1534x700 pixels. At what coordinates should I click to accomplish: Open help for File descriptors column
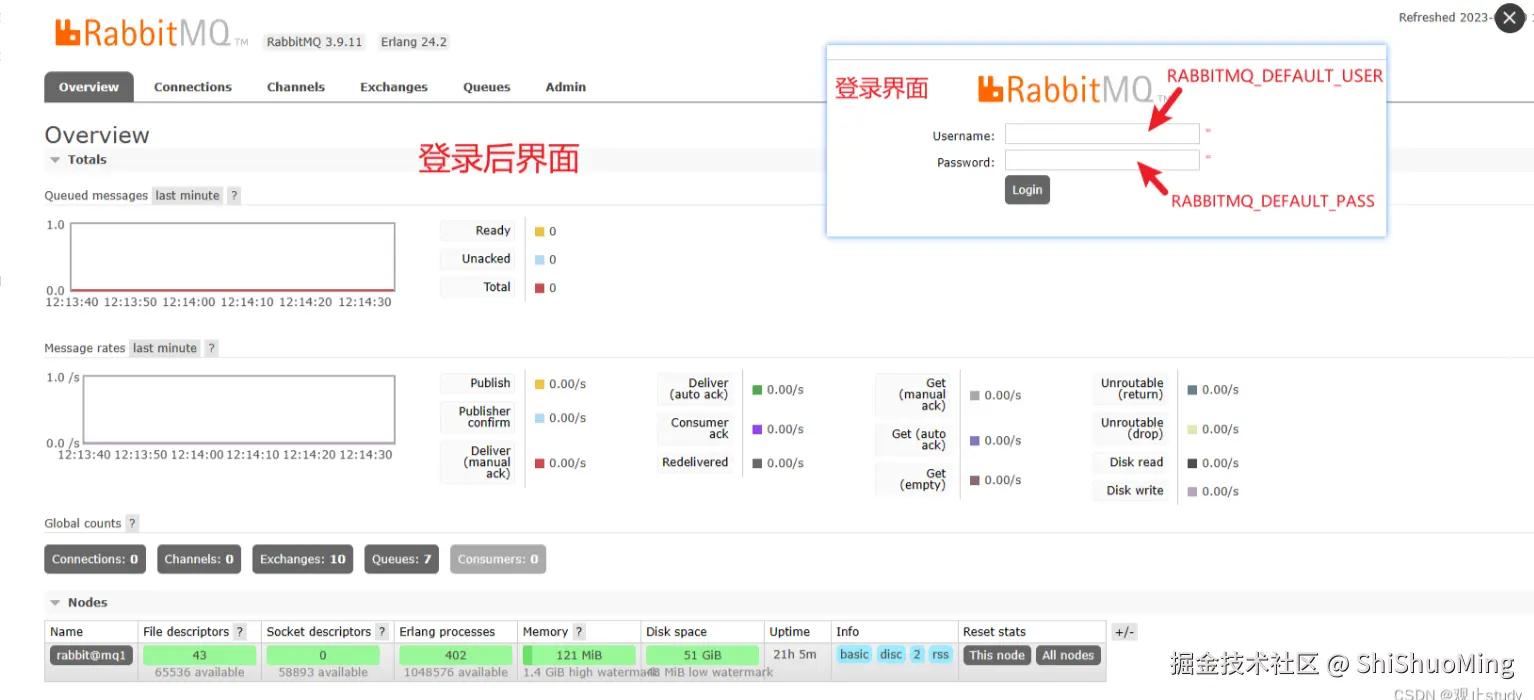click(239, 632)
